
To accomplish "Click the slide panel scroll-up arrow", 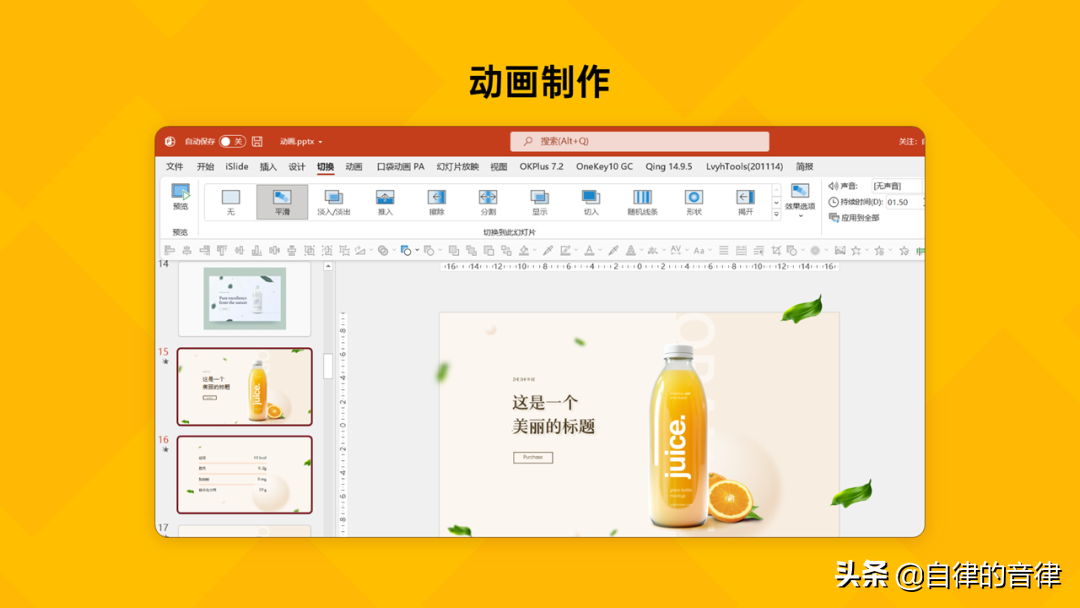I will tap(329, 266).
